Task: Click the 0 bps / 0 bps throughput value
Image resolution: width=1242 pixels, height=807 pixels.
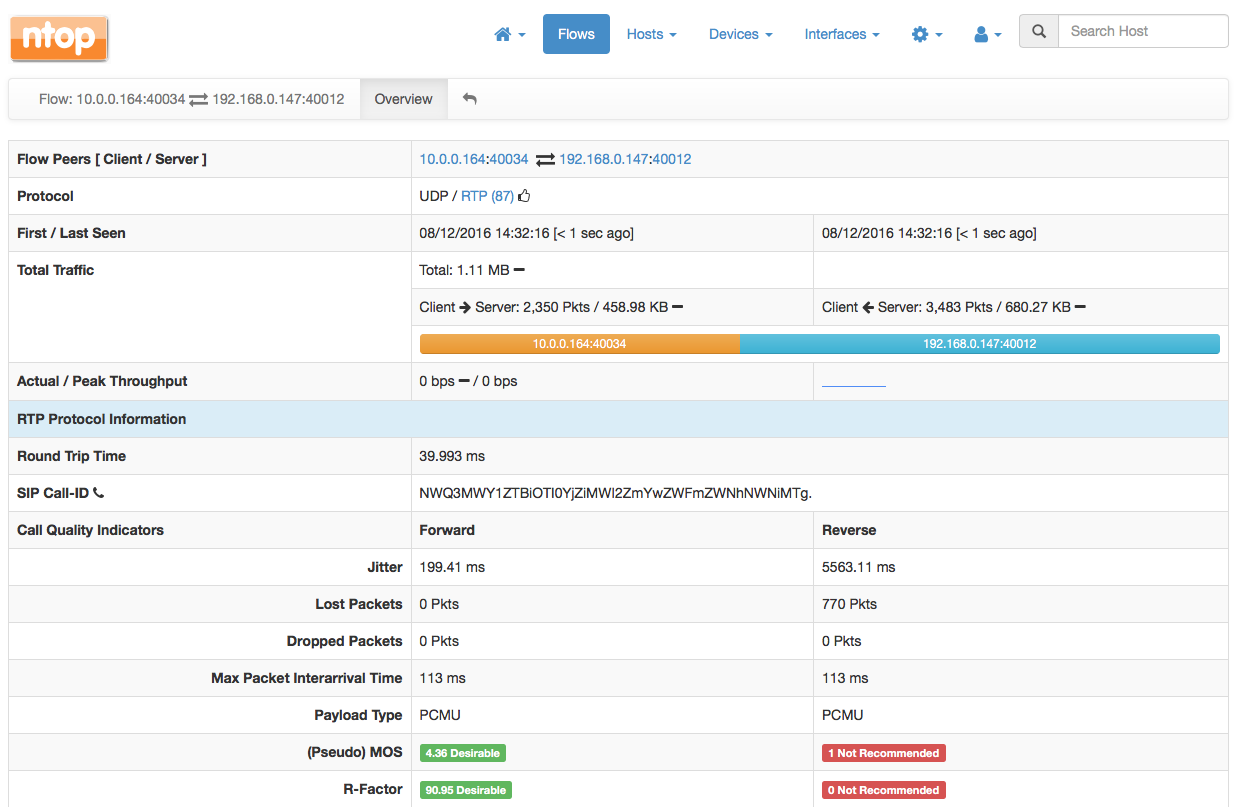Action: click(x=468, y=381)
